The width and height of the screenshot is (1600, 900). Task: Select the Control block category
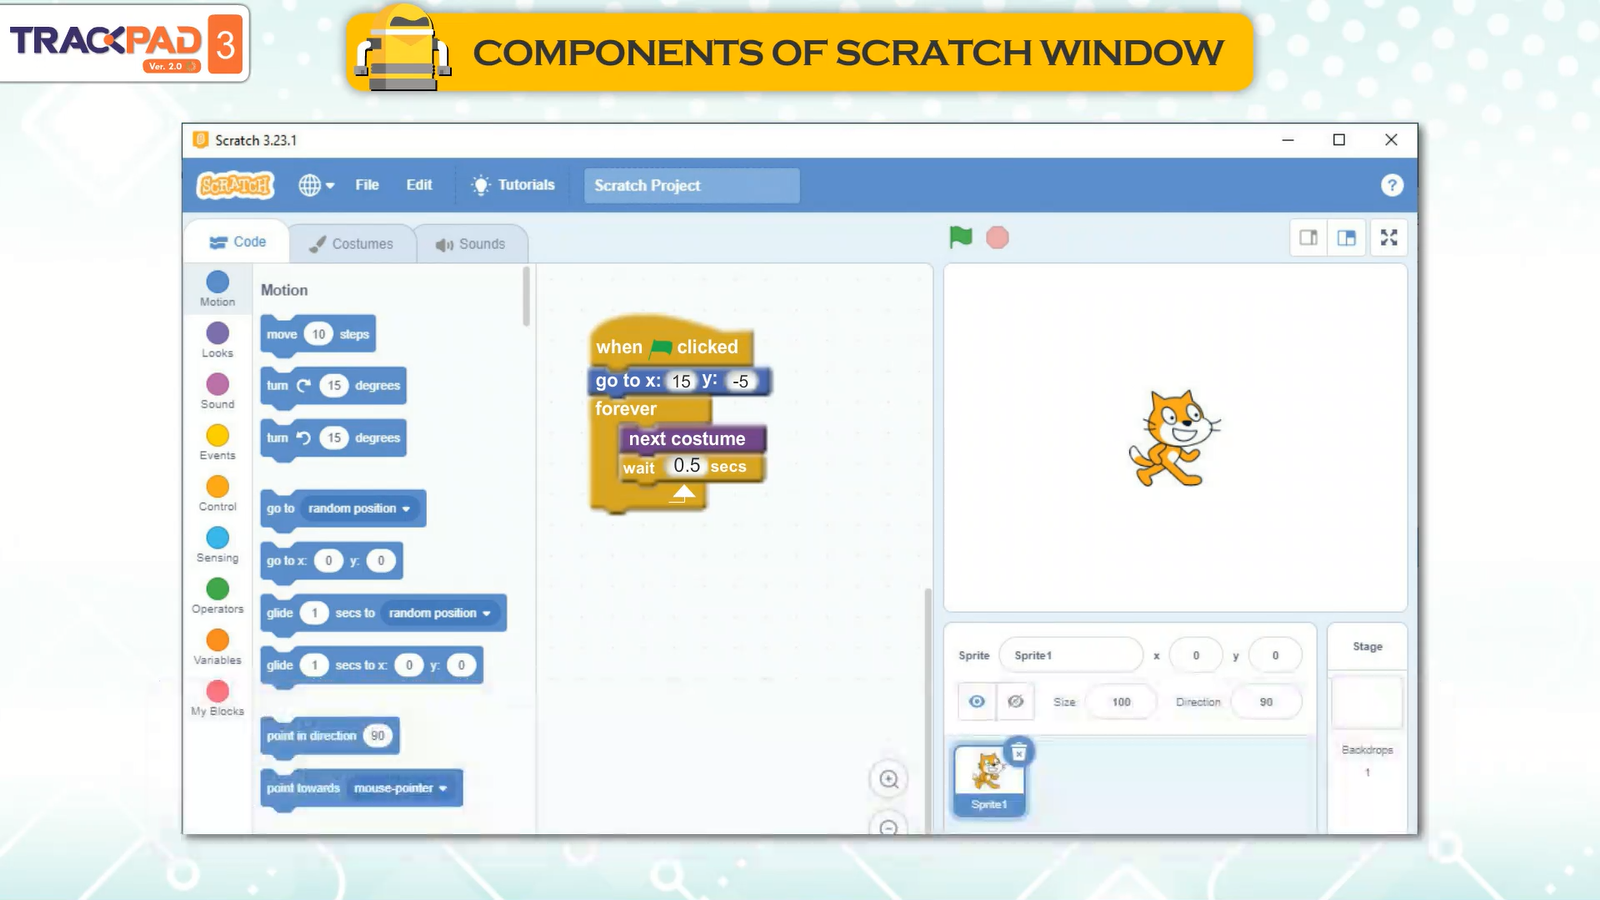[x=217, y=493]
